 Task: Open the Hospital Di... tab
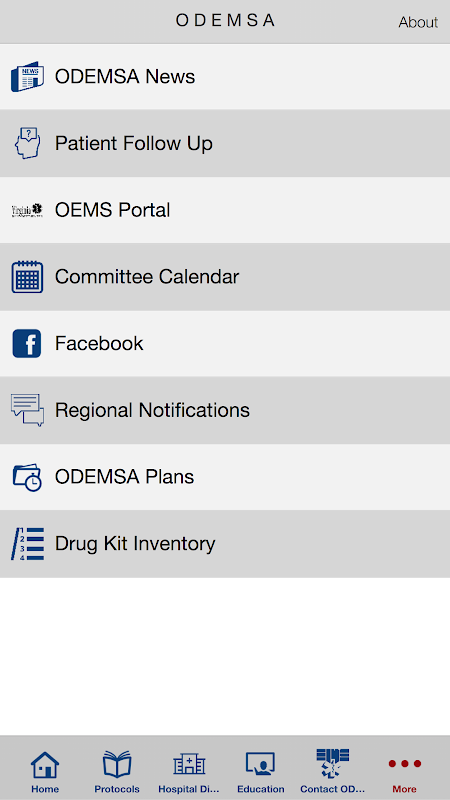[x=189, y=772]
